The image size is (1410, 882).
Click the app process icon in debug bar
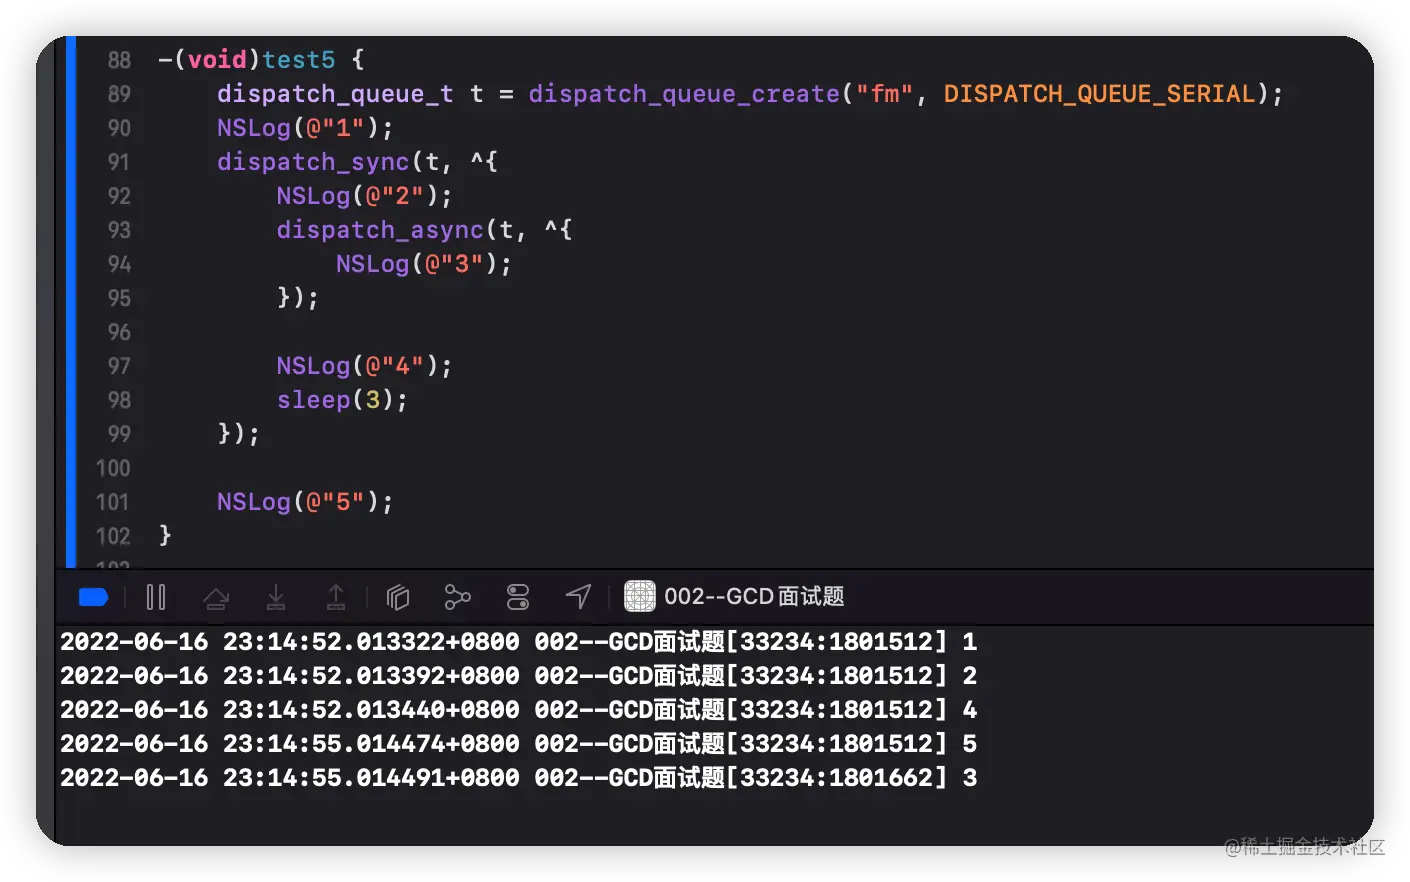[x=640, y=596]
